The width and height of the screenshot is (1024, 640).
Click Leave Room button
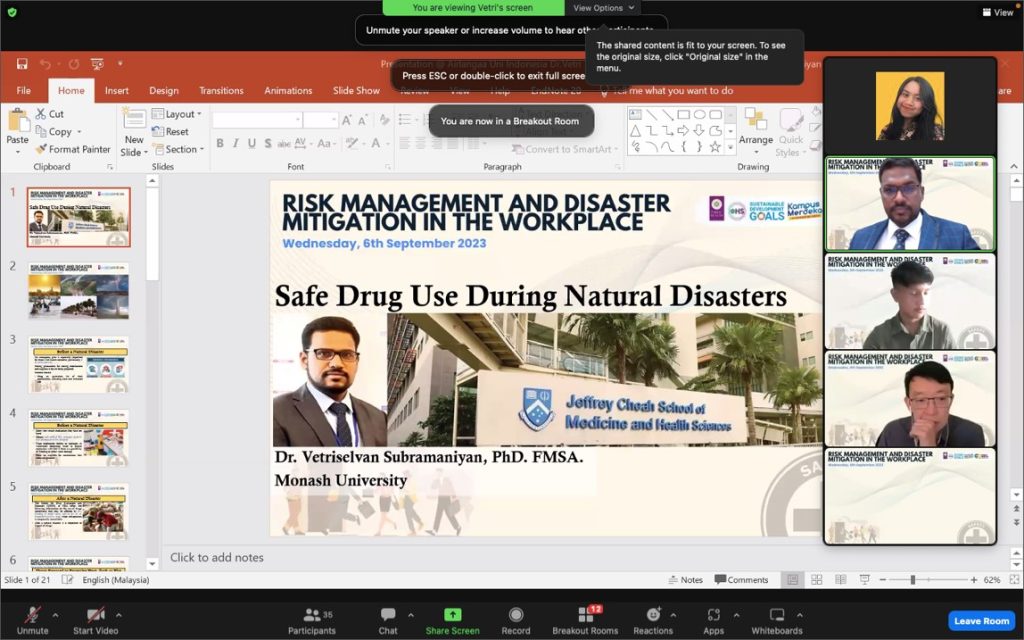tap(982, 620)
